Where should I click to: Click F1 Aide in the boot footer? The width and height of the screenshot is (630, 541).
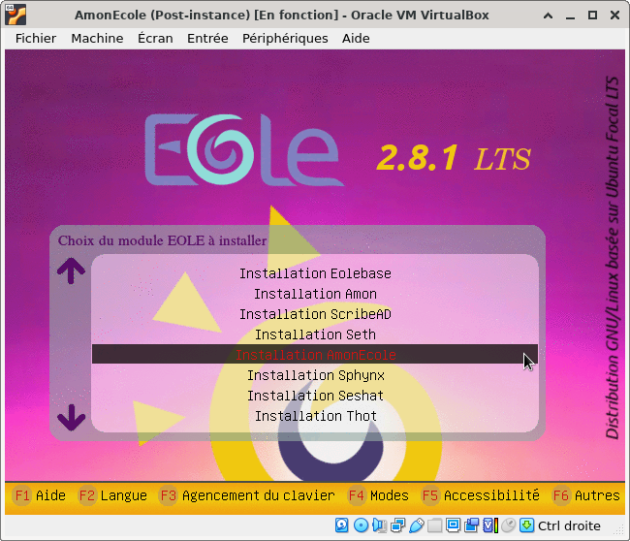pyautogui.click(x=39, y=495)
